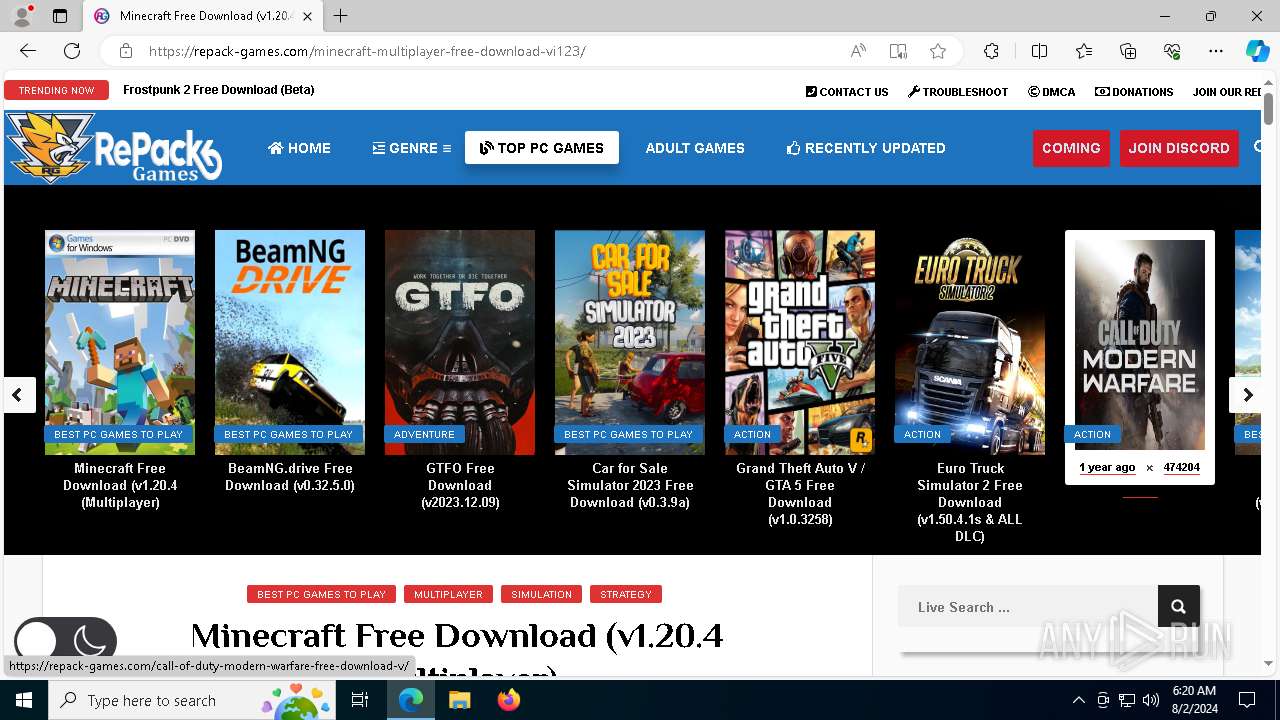Click ADVENTURE tag on GTFO card
This screenshot has width=1280, height=720.
[x=424, y=434]
